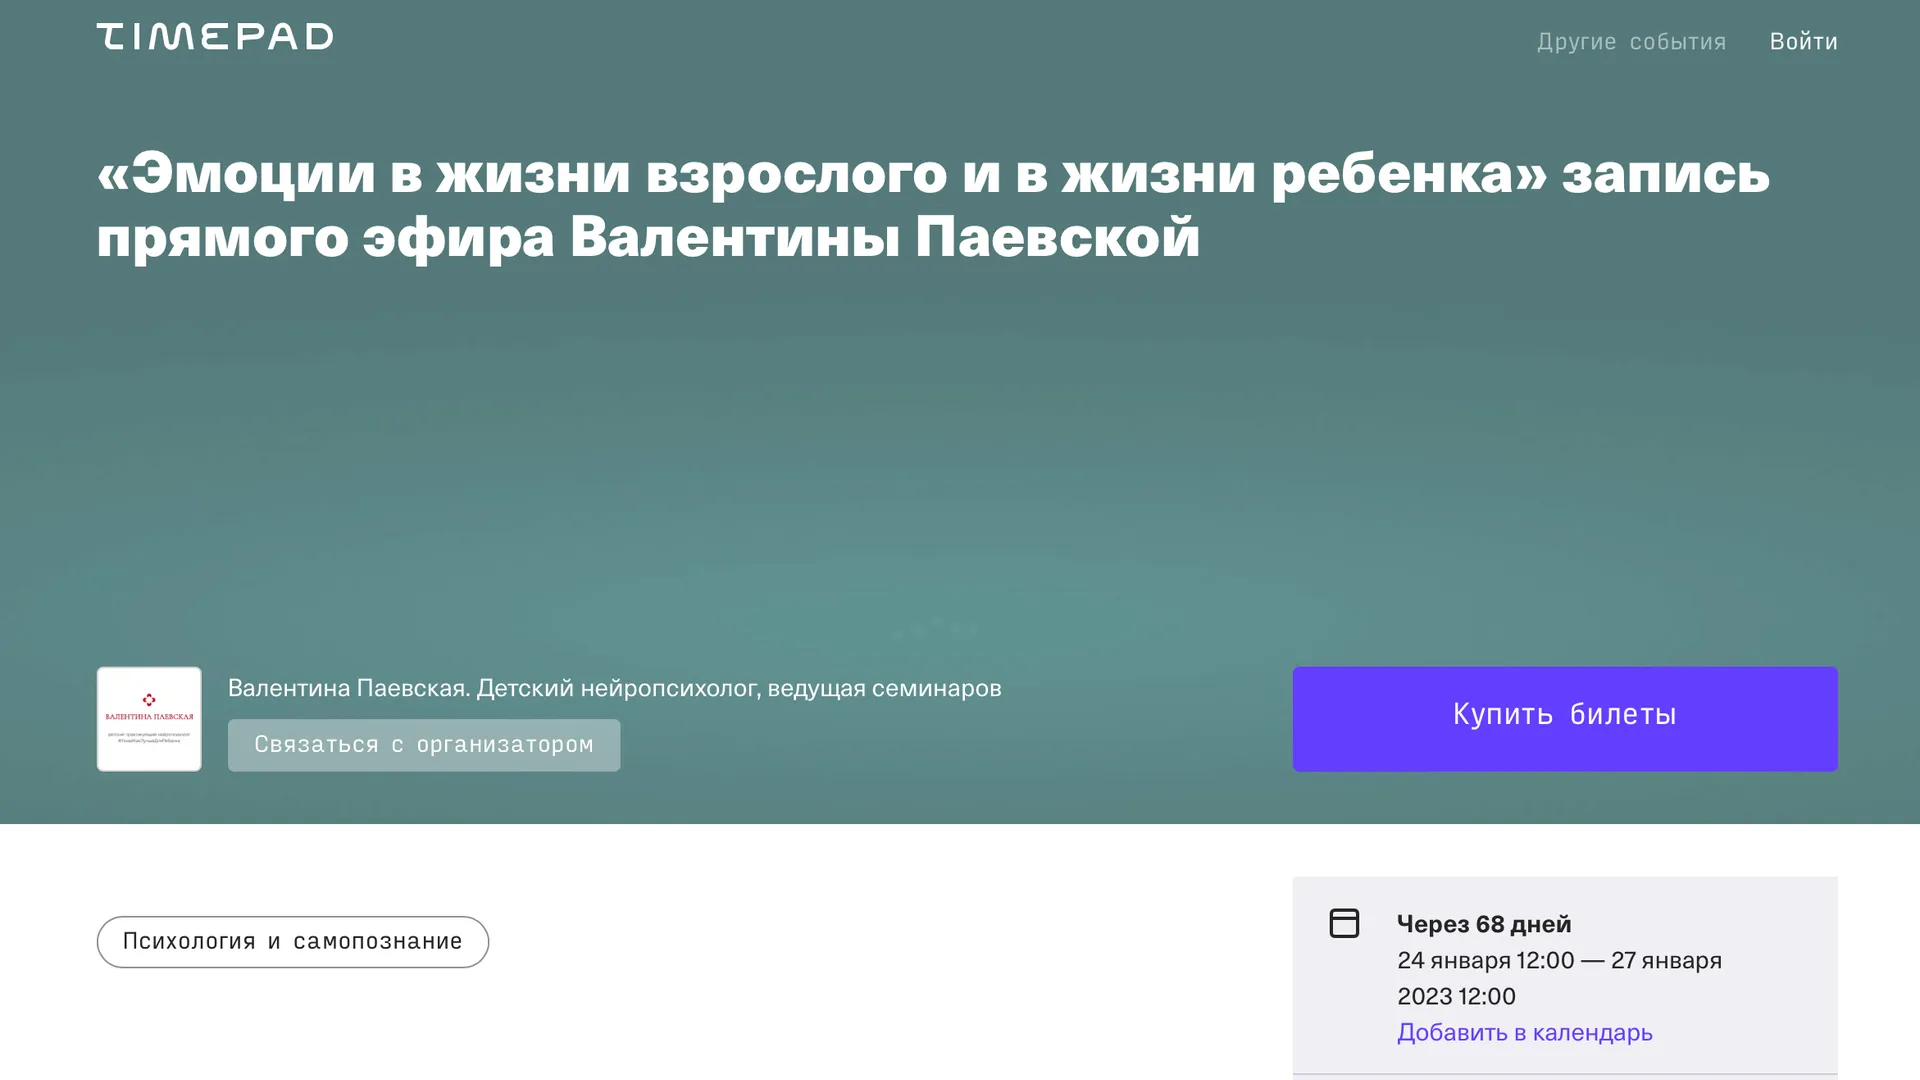Click the TIMEPAD logo
1920x1080 pixels.
(214, 37)
